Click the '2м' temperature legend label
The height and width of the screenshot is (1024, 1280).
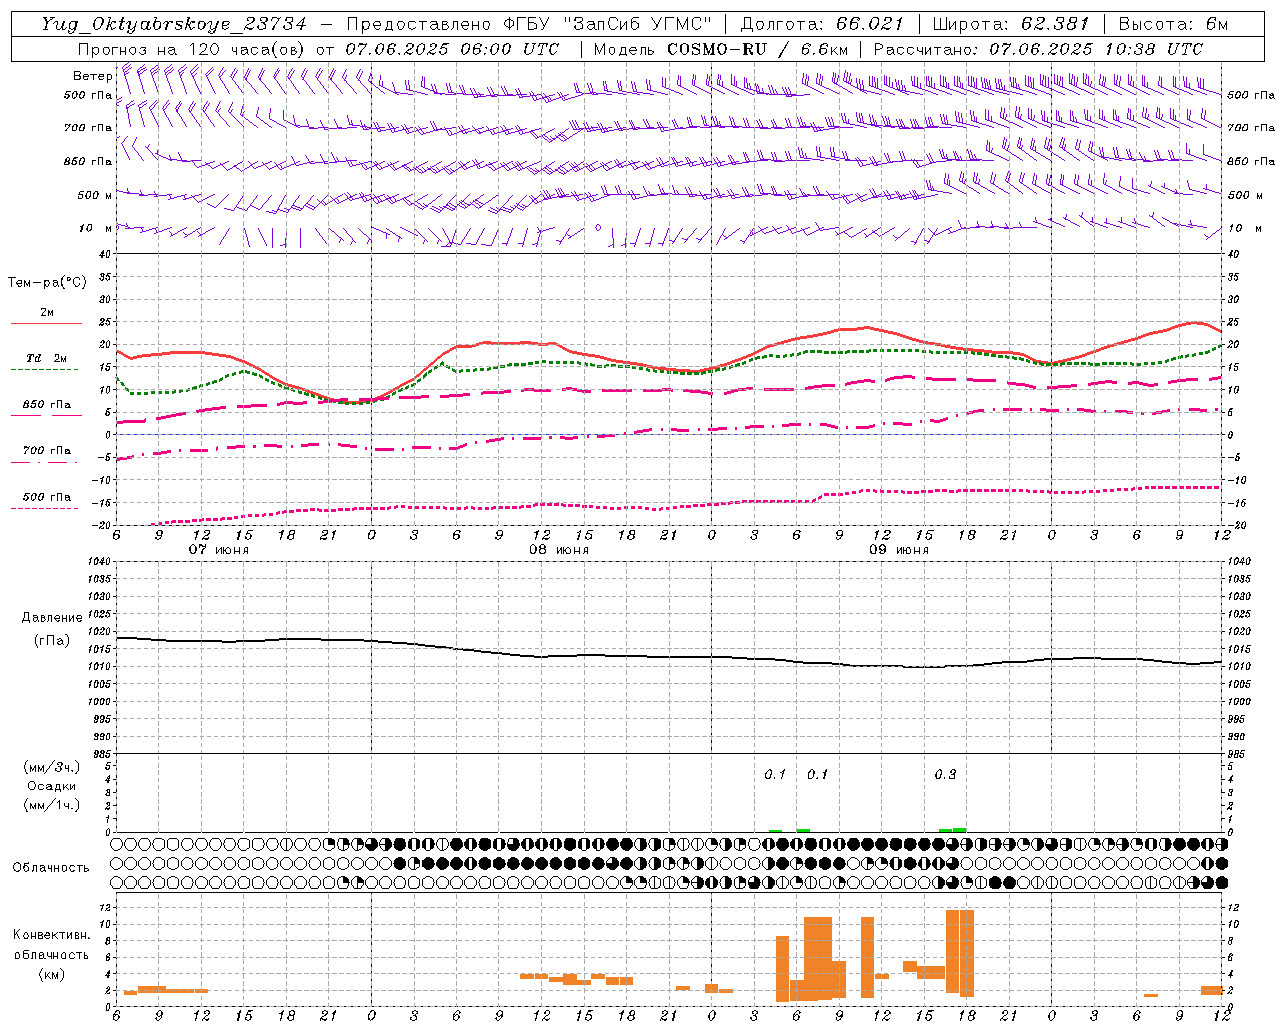(47, 312)
